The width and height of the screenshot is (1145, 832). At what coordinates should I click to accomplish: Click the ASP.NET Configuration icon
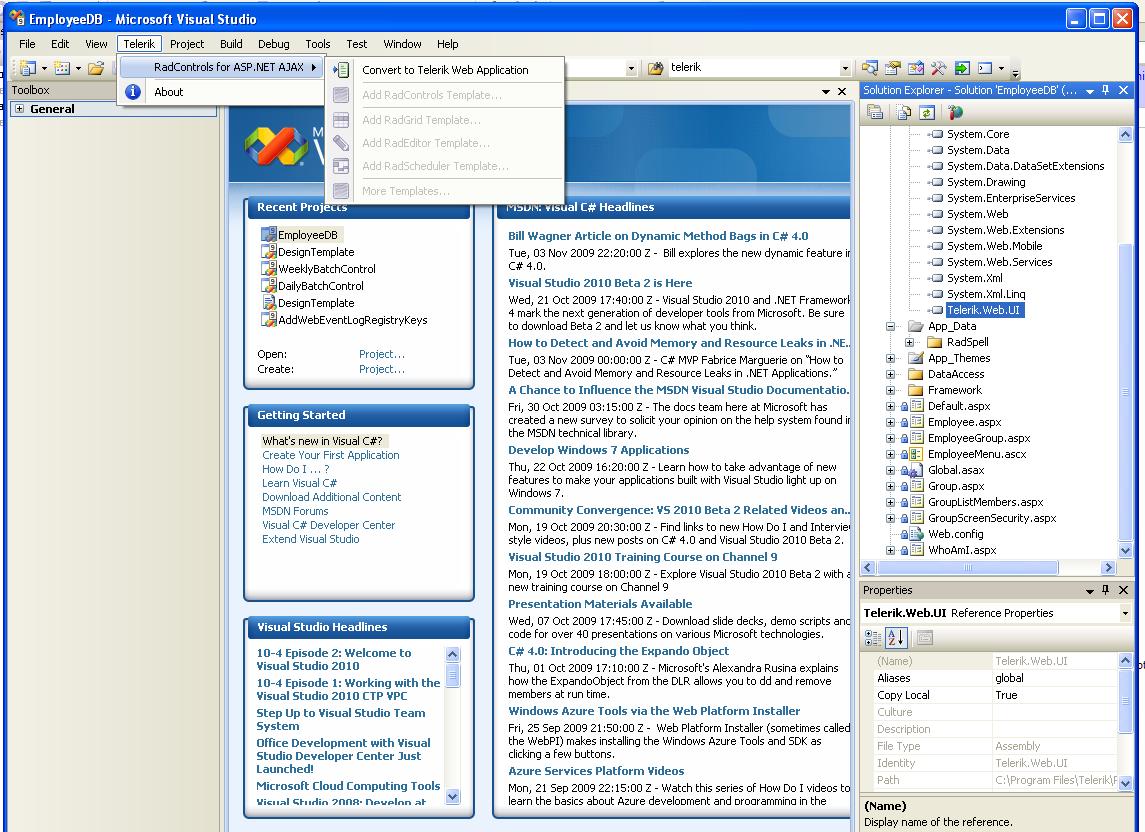click(955, 112)
